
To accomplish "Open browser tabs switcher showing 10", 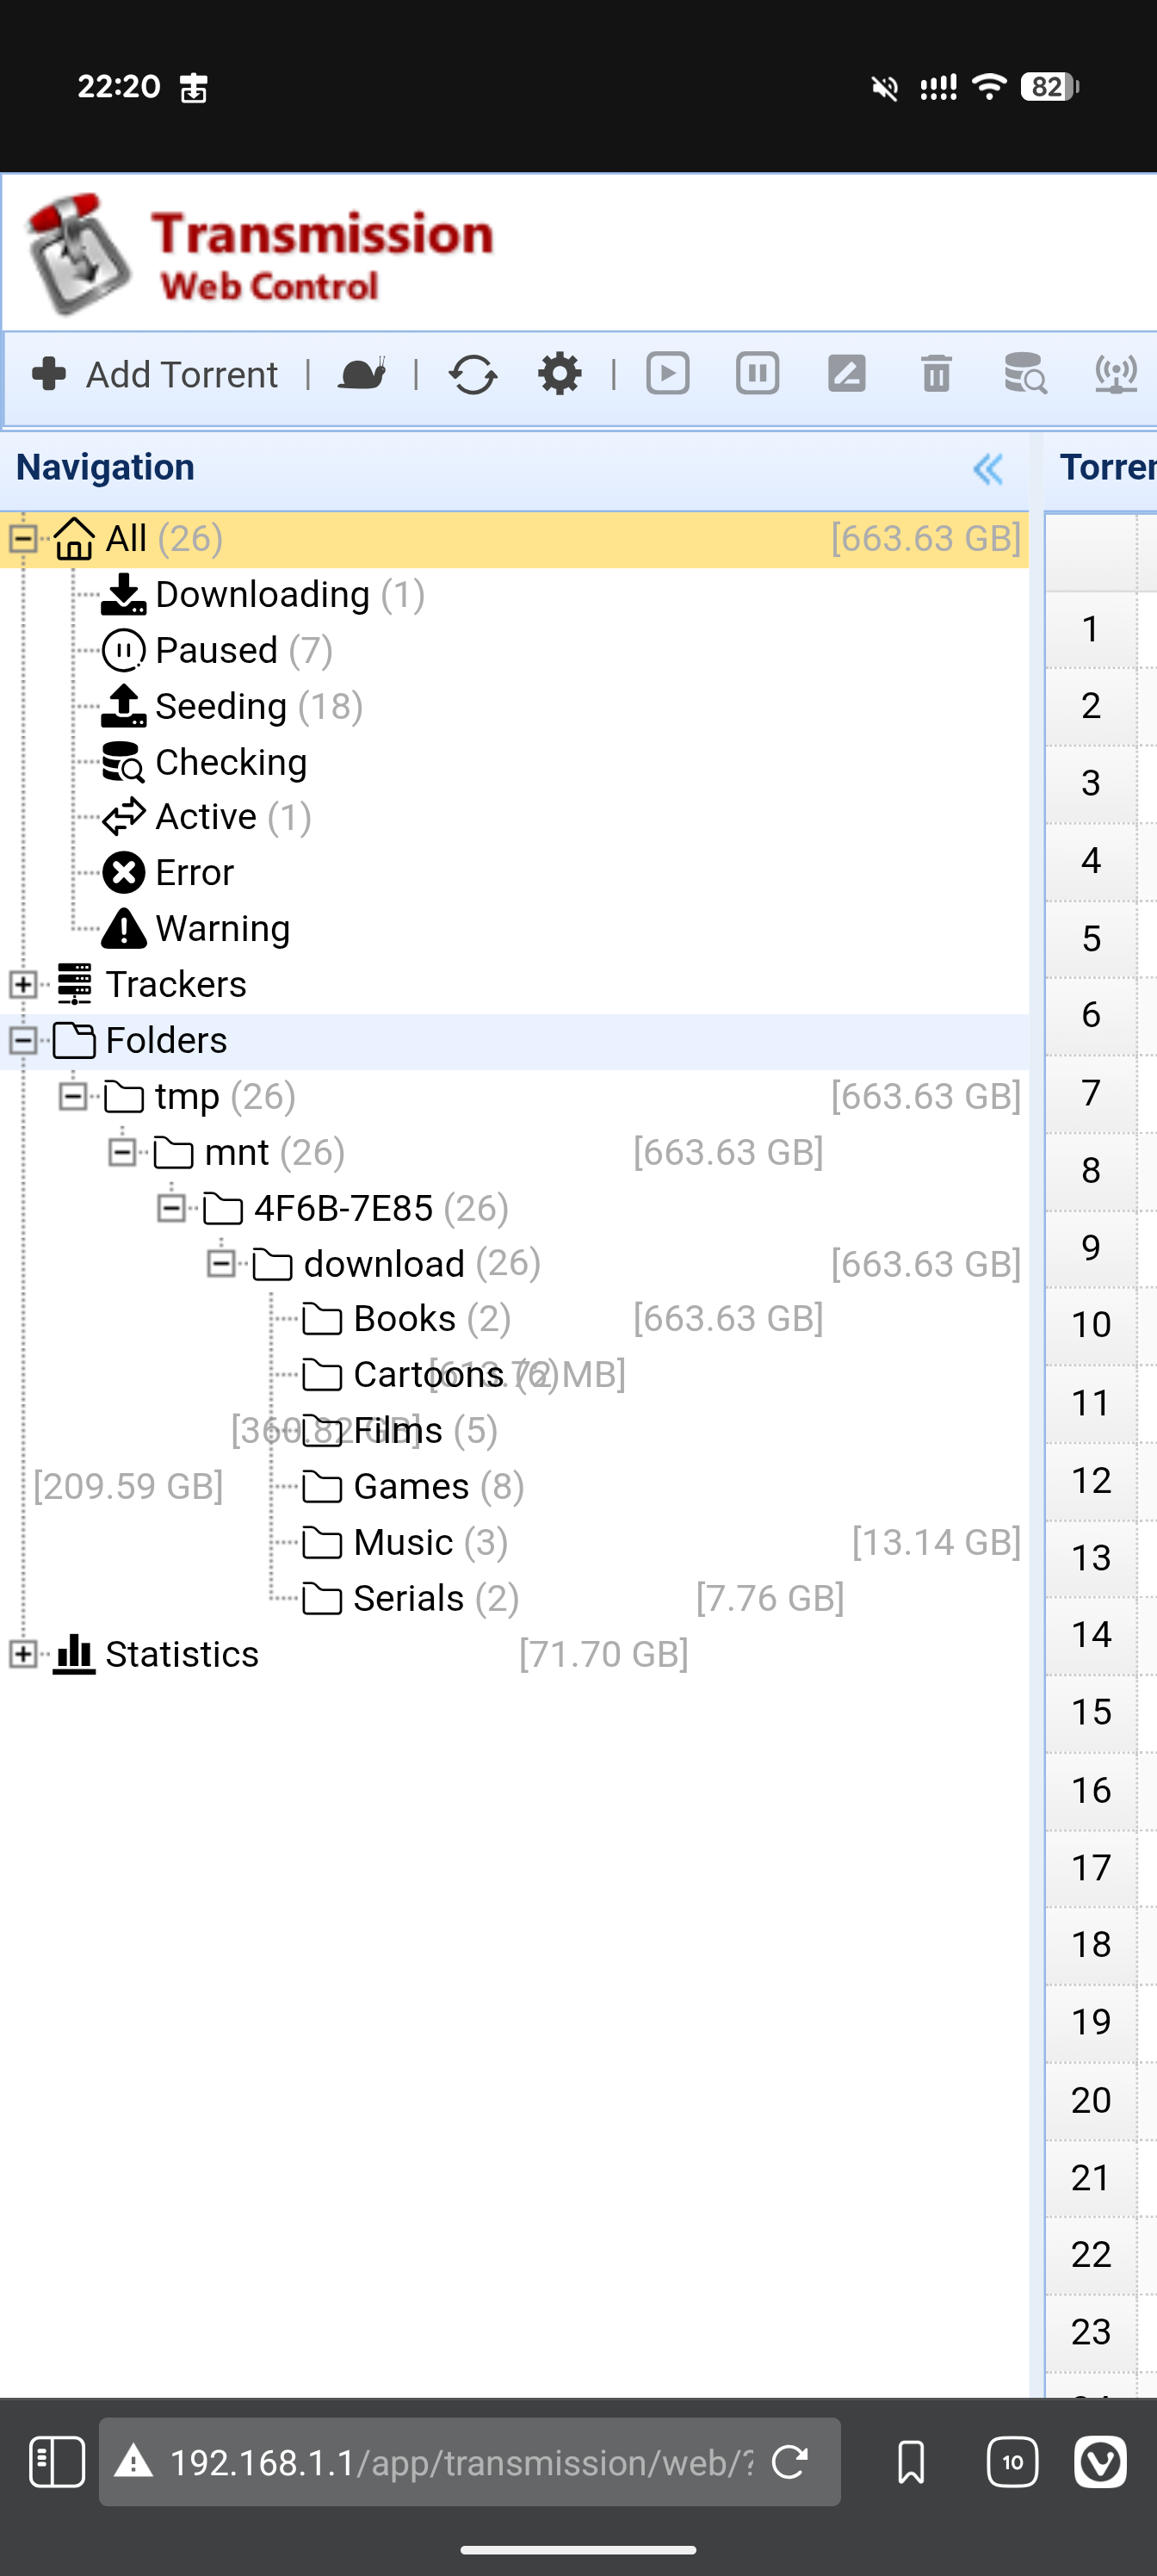I will click(1012, 2462).
